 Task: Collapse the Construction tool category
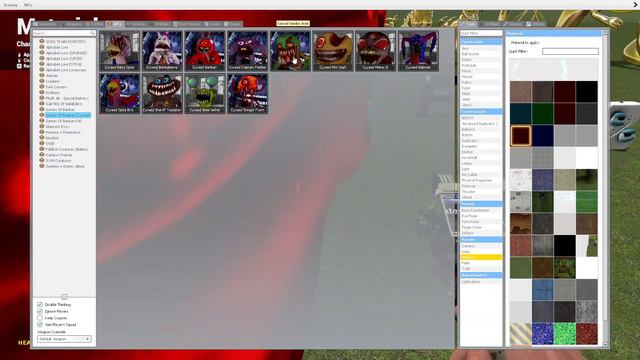[481, 112]
